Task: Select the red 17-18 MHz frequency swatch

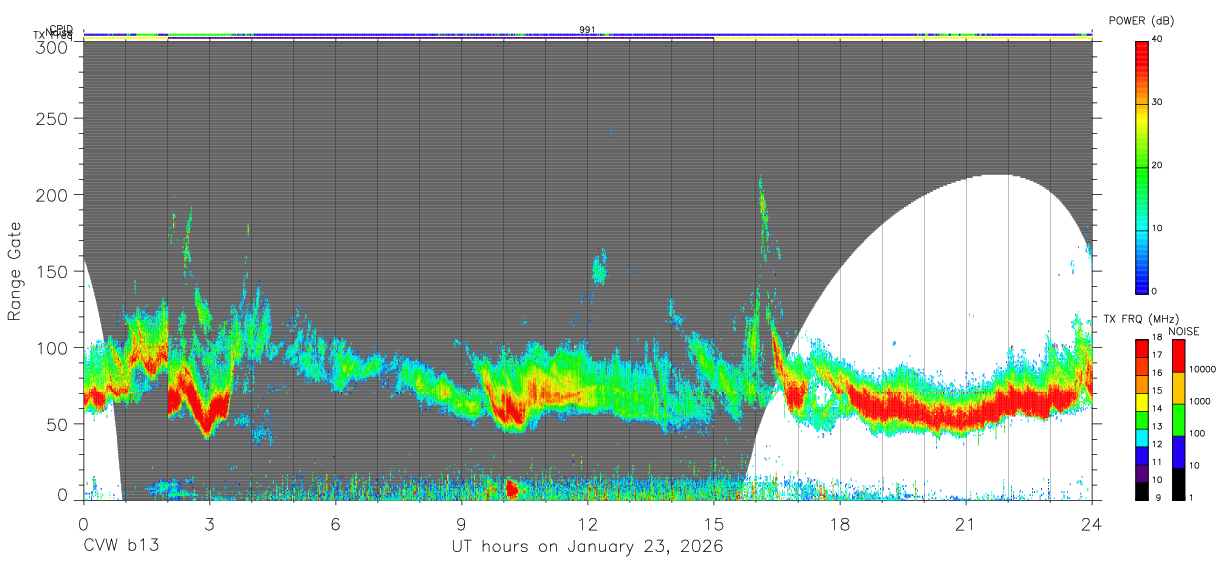Action: [x=1141, y=348]
